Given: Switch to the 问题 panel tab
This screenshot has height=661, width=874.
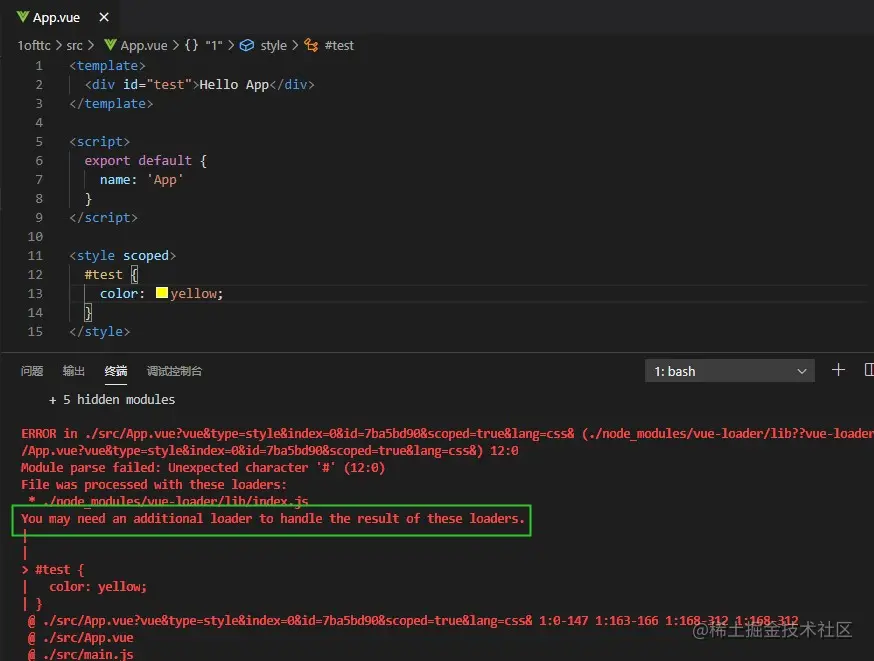Looking at the screenshot, I should 32,371.
